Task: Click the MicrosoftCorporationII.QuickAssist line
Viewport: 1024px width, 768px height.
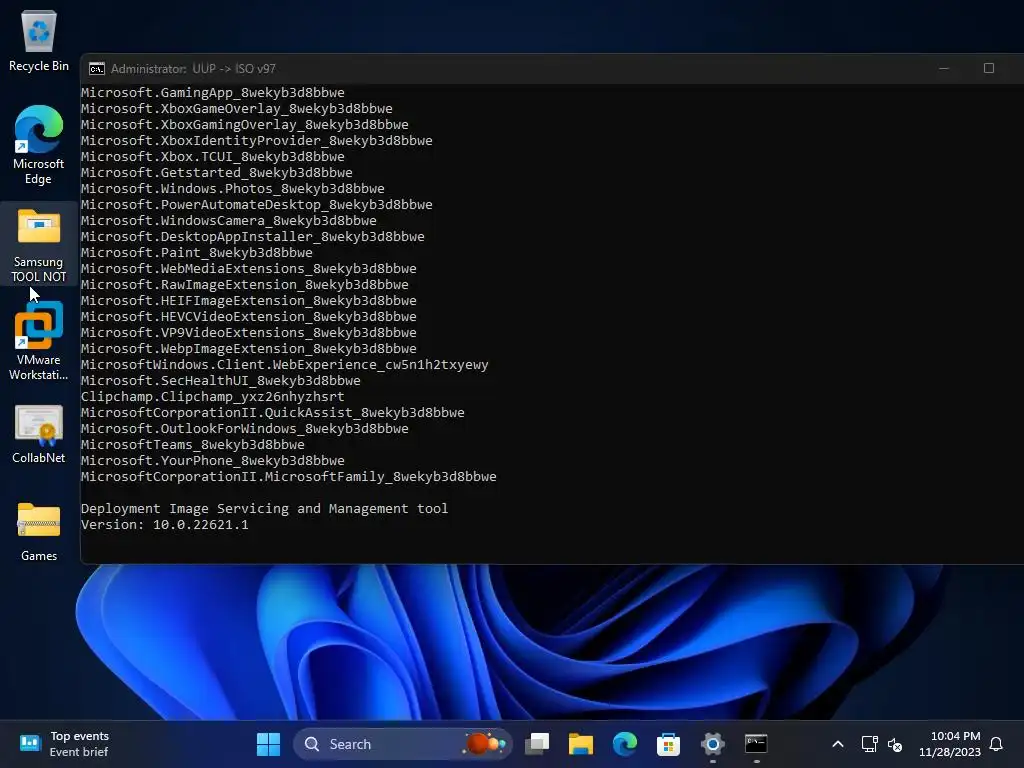Action: [x=273, y=413]
